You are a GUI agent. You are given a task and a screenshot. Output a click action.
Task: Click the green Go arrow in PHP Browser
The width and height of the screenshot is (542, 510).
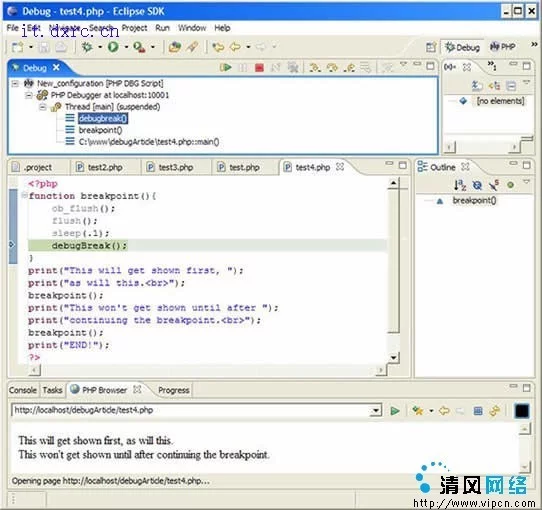pos(394,411)
